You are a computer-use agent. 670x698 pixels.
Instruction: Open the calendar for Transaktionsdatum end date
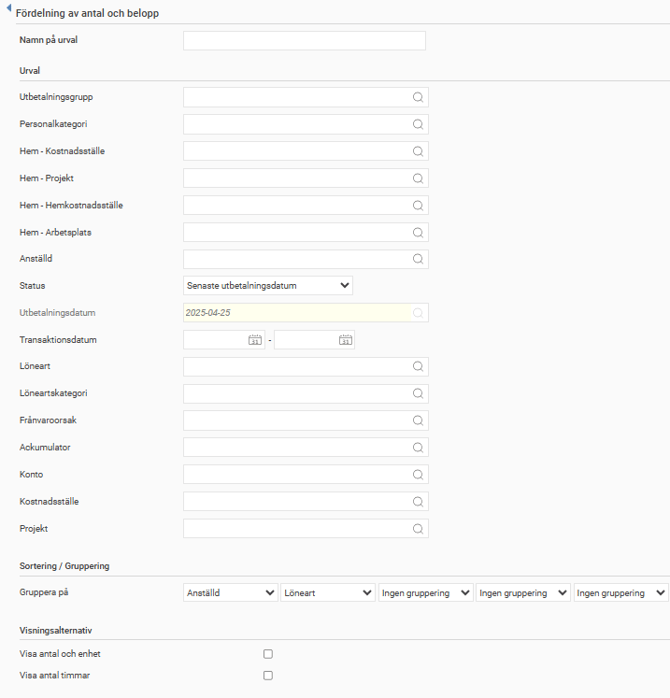click(x=345, y=340)
